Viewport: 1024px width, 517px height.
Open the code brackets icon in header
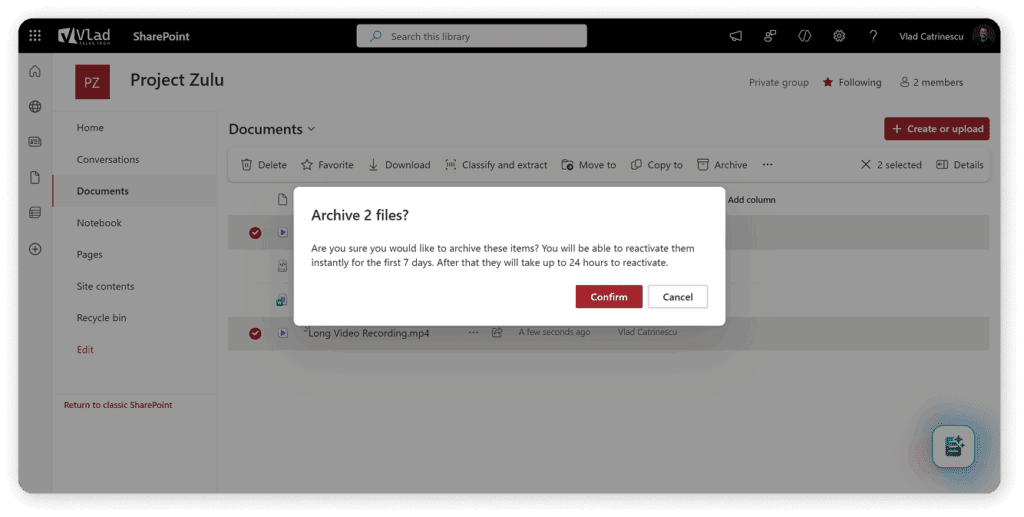(805, 37)
